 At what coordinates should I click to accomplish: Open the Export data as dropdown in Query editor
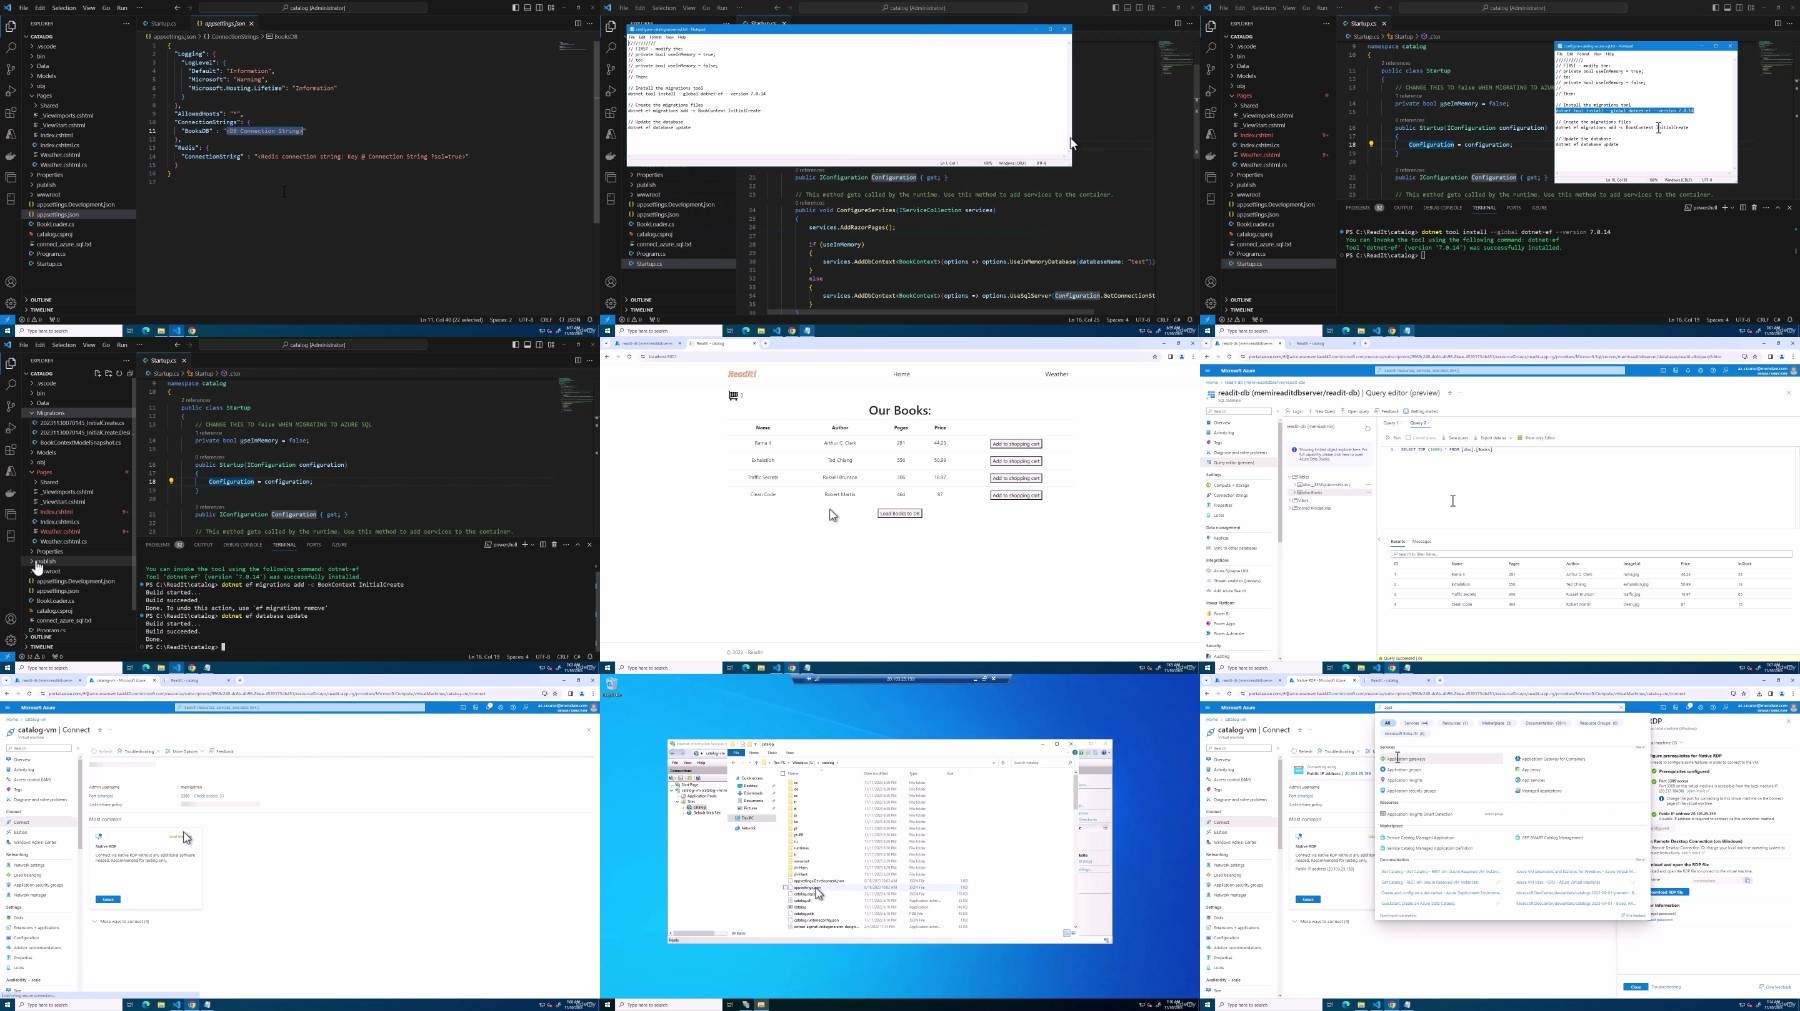tap(1491, 438)
